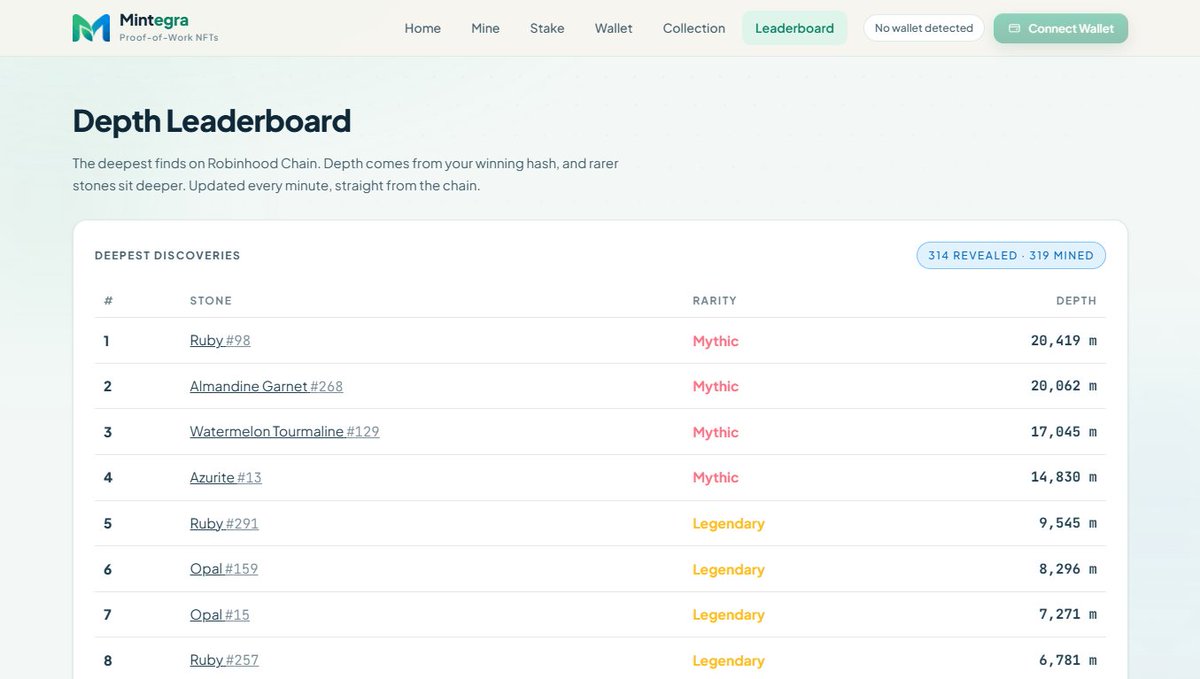1200x679 pixels.
Task: Click the 6,781 m depth value
Action: [x=1068, y=661]
